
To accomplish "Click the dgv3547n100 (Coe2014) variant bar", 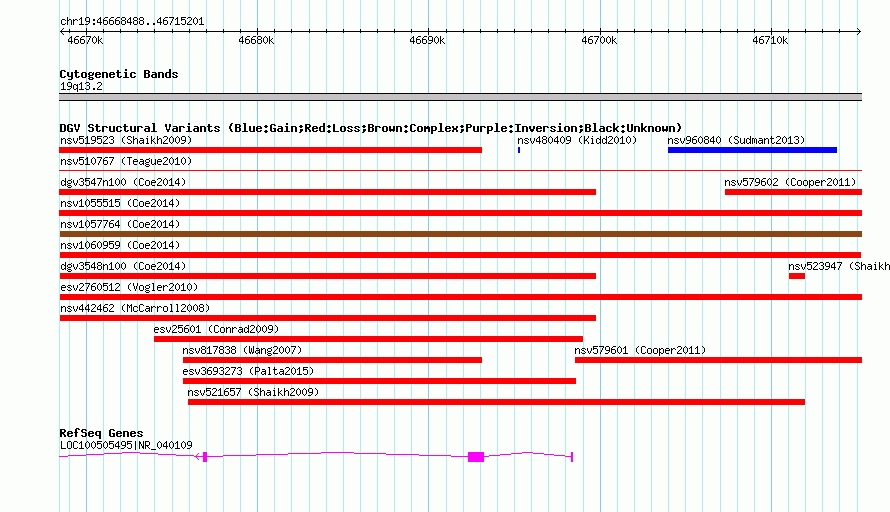I will tap(328, 192).
